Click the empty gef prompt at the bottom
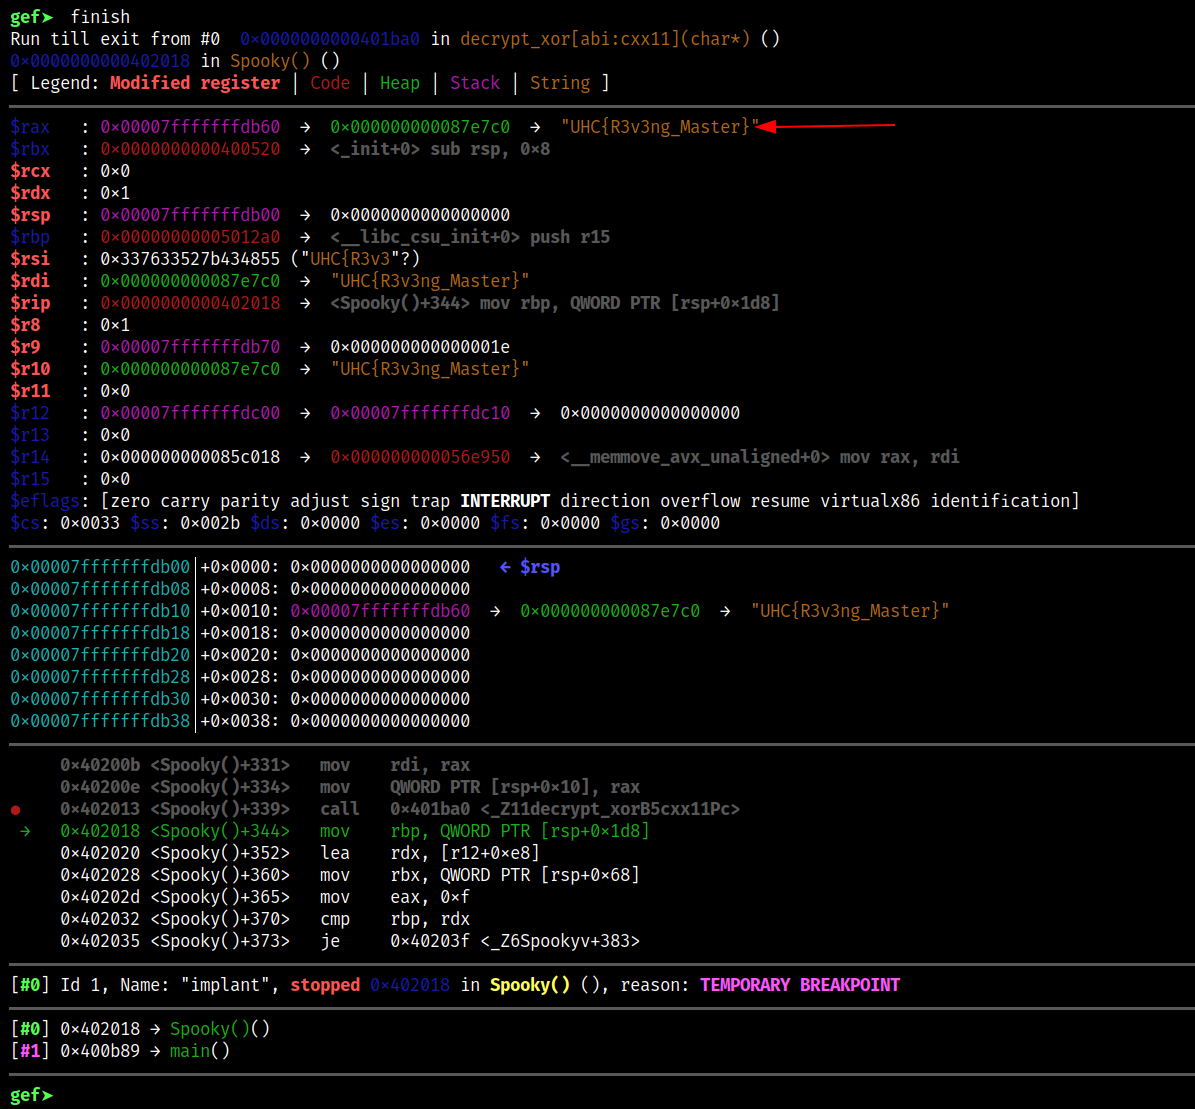 click(x=30, y=1095)
